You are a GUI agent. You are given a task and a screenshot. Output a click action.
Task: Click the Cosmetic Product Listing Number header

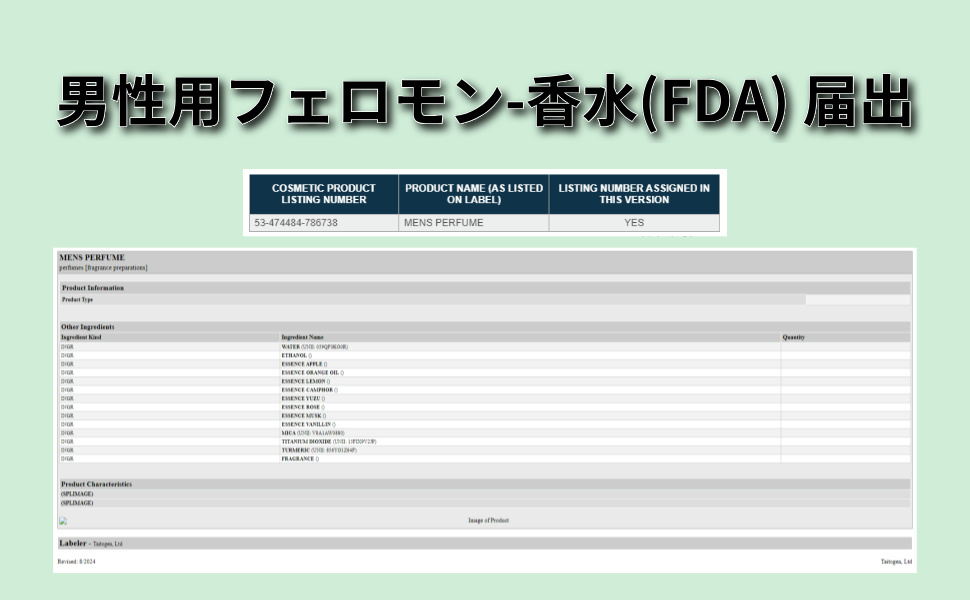(x=323, y=193)
